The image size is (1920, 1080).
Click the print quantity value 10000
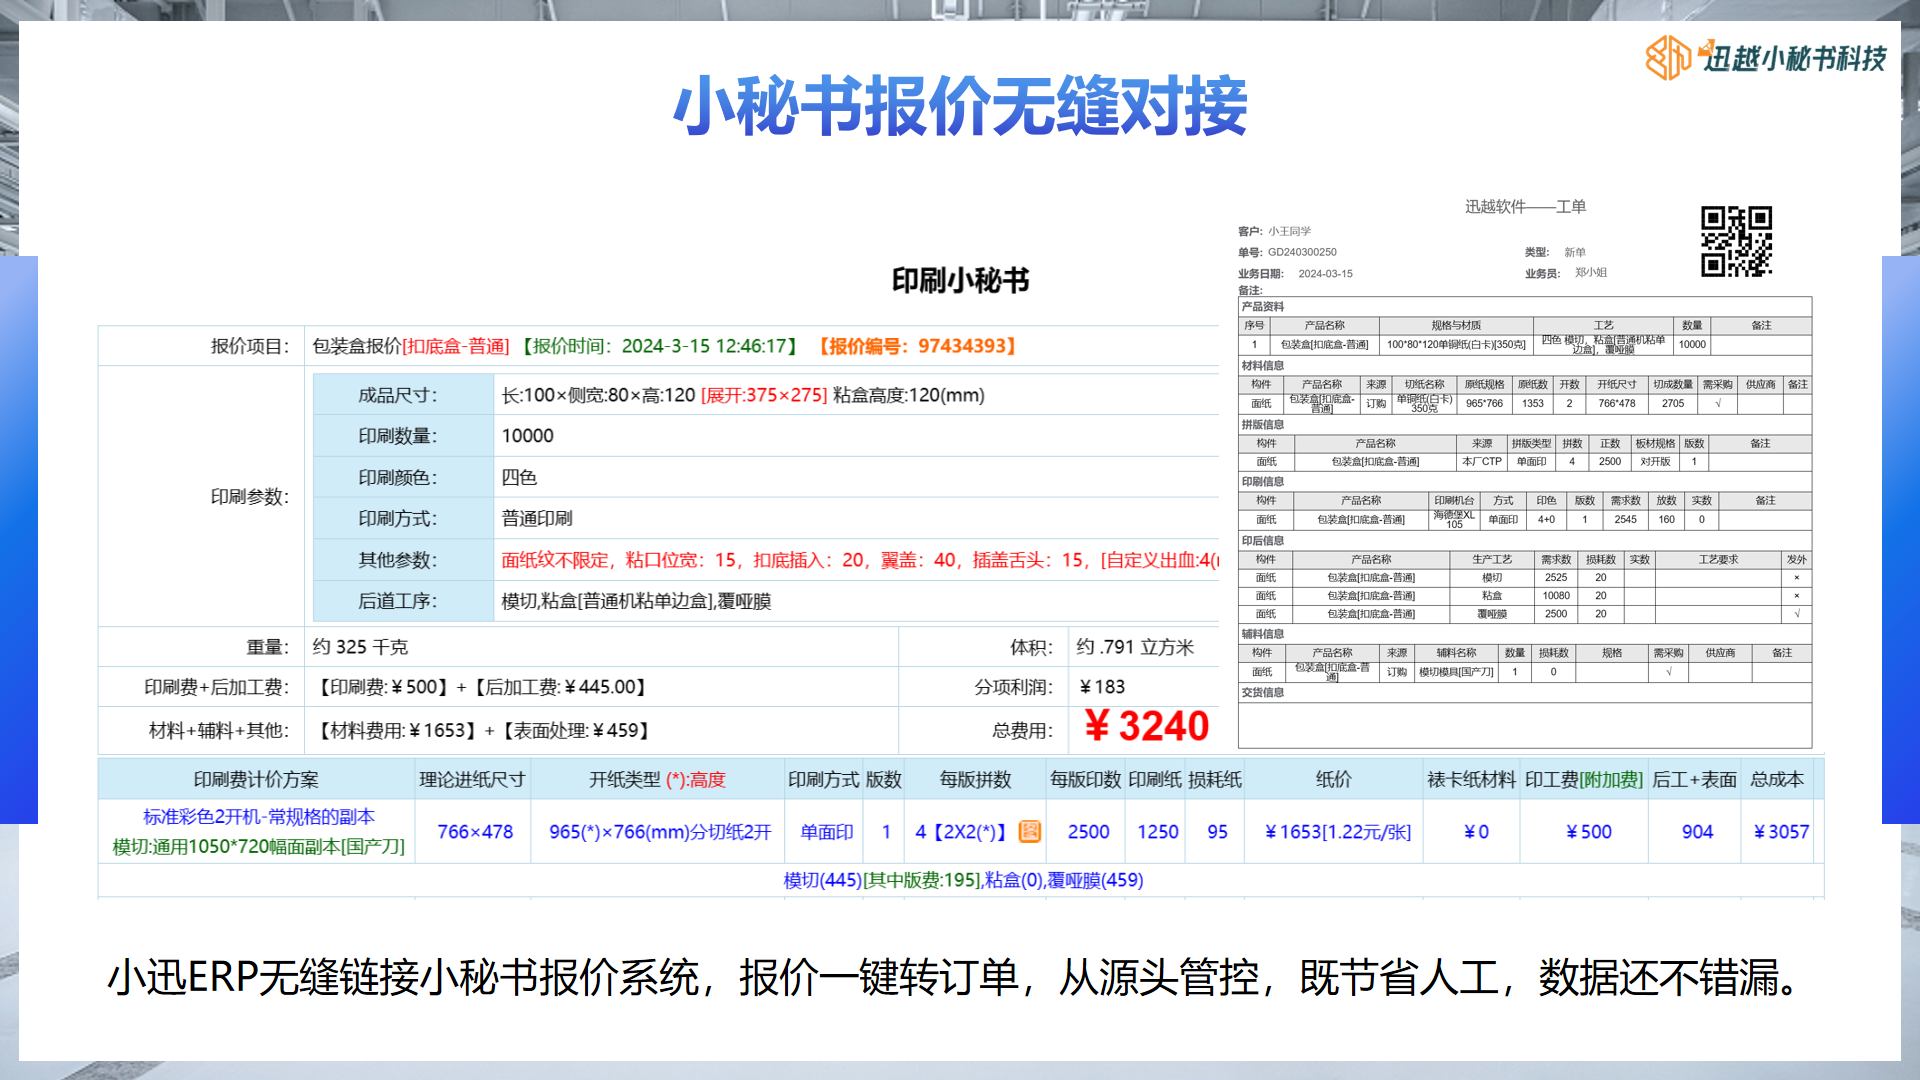point(528,436)
